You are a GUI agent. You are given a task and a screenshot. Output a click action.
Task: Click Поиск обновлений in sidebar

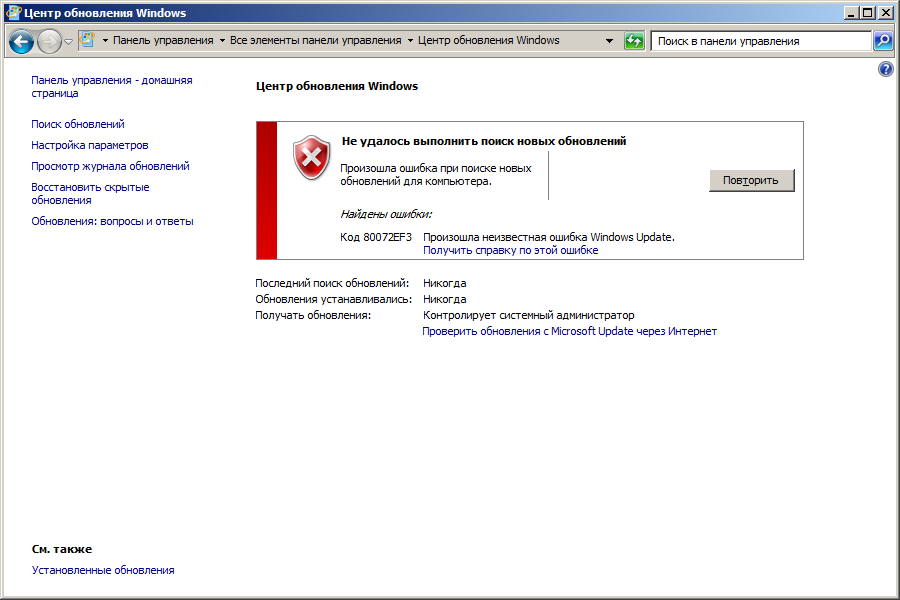tap(77, 124)
